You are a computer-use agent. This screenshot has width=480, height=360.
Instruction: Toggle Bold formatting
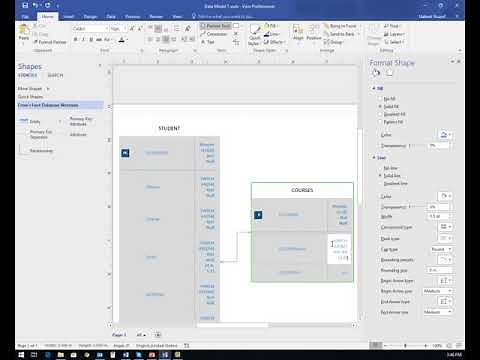click(76, 40)
